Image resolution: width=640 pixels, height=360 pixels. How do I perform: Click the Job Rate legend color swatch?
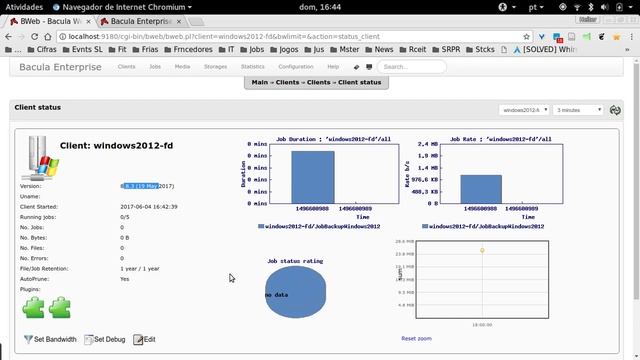[425, 226]
